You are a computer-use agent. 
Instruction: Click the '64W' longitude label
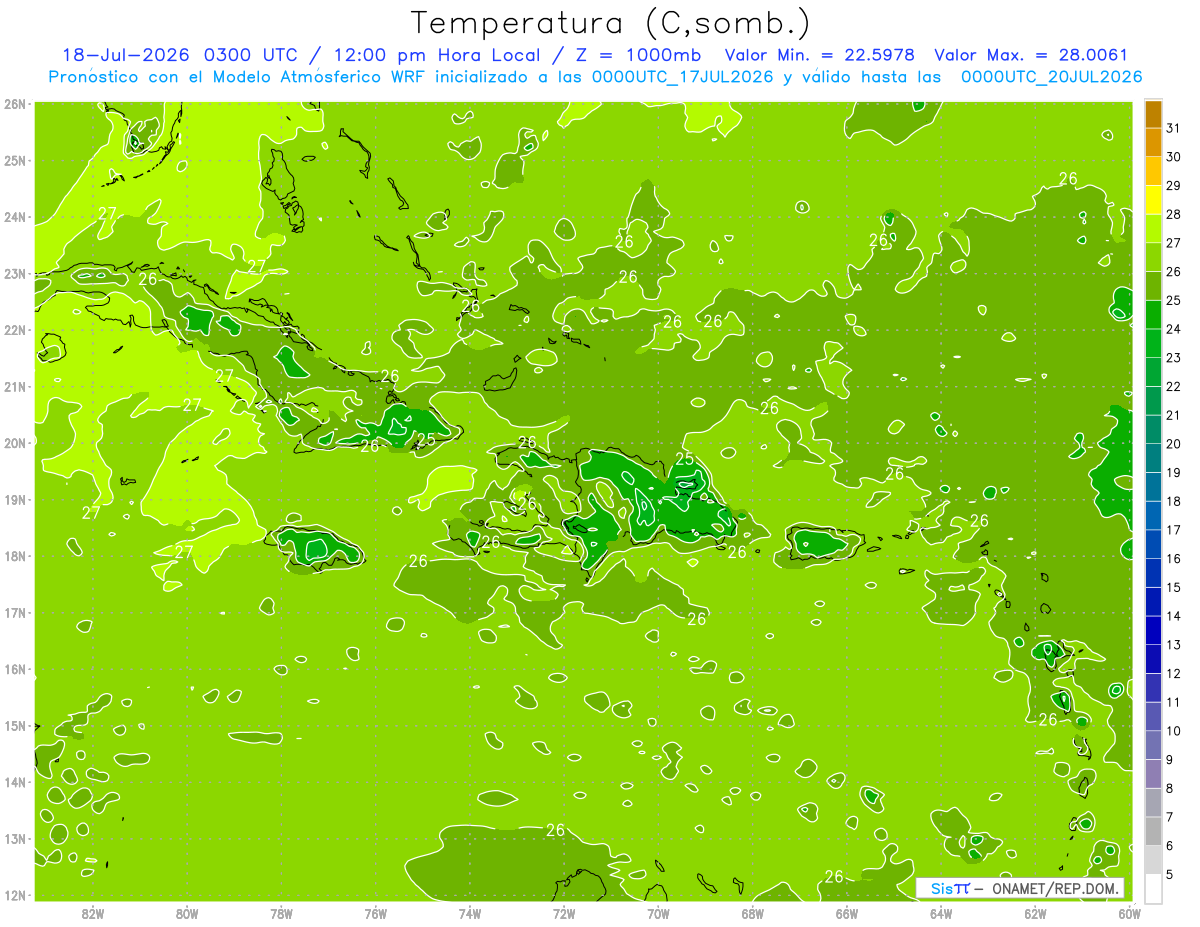pyautogui.click(x=941, y=913)
